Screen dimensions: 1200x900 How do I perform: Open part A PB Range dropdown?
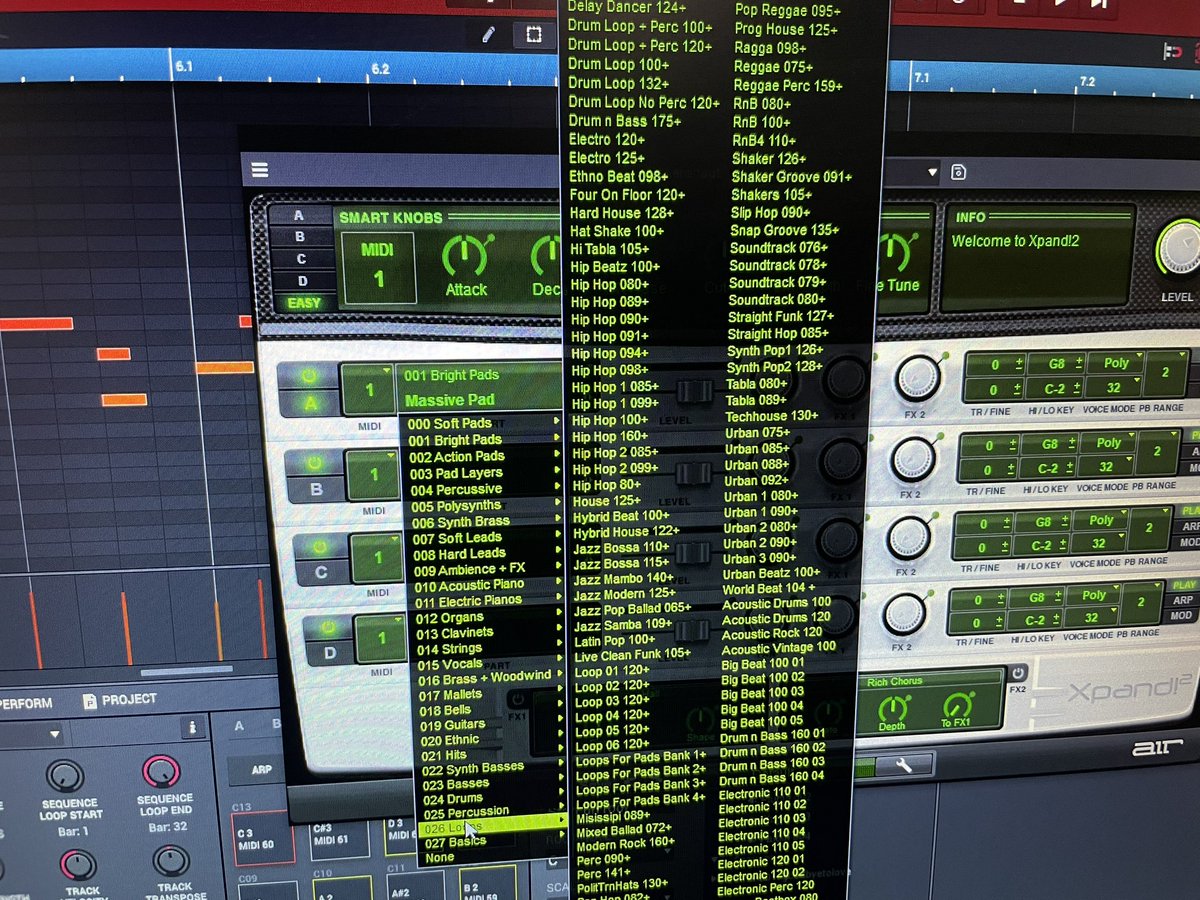pyautogui.click(x=1166, y=373)
